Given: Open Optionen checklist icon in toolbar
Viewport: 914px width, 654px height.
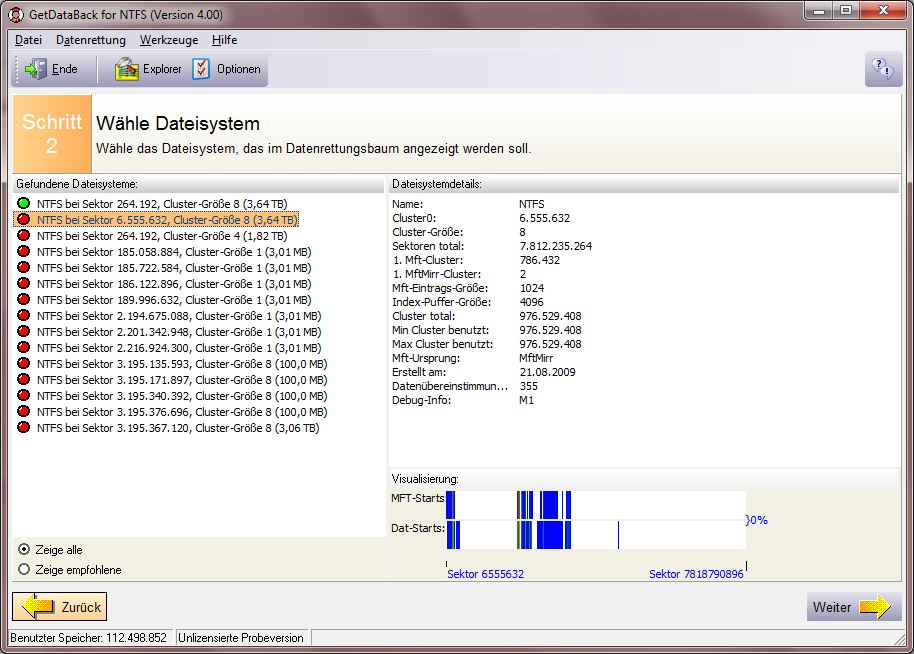Looking at the screenshot, I should point(201,69).
